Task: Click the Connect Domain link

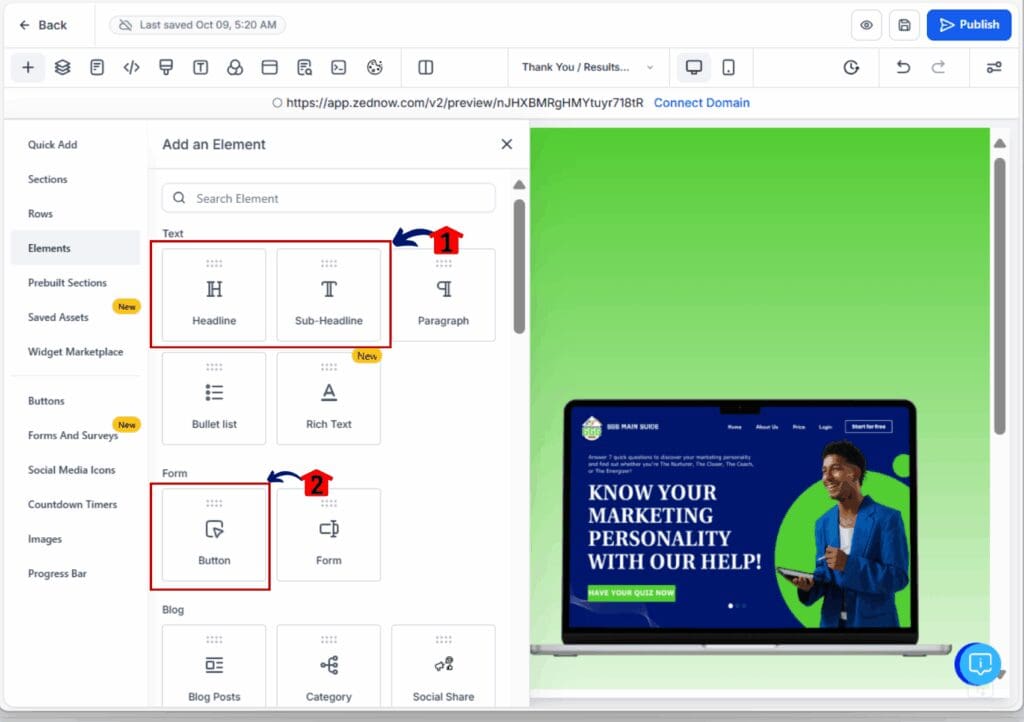Action: point(701,103)
